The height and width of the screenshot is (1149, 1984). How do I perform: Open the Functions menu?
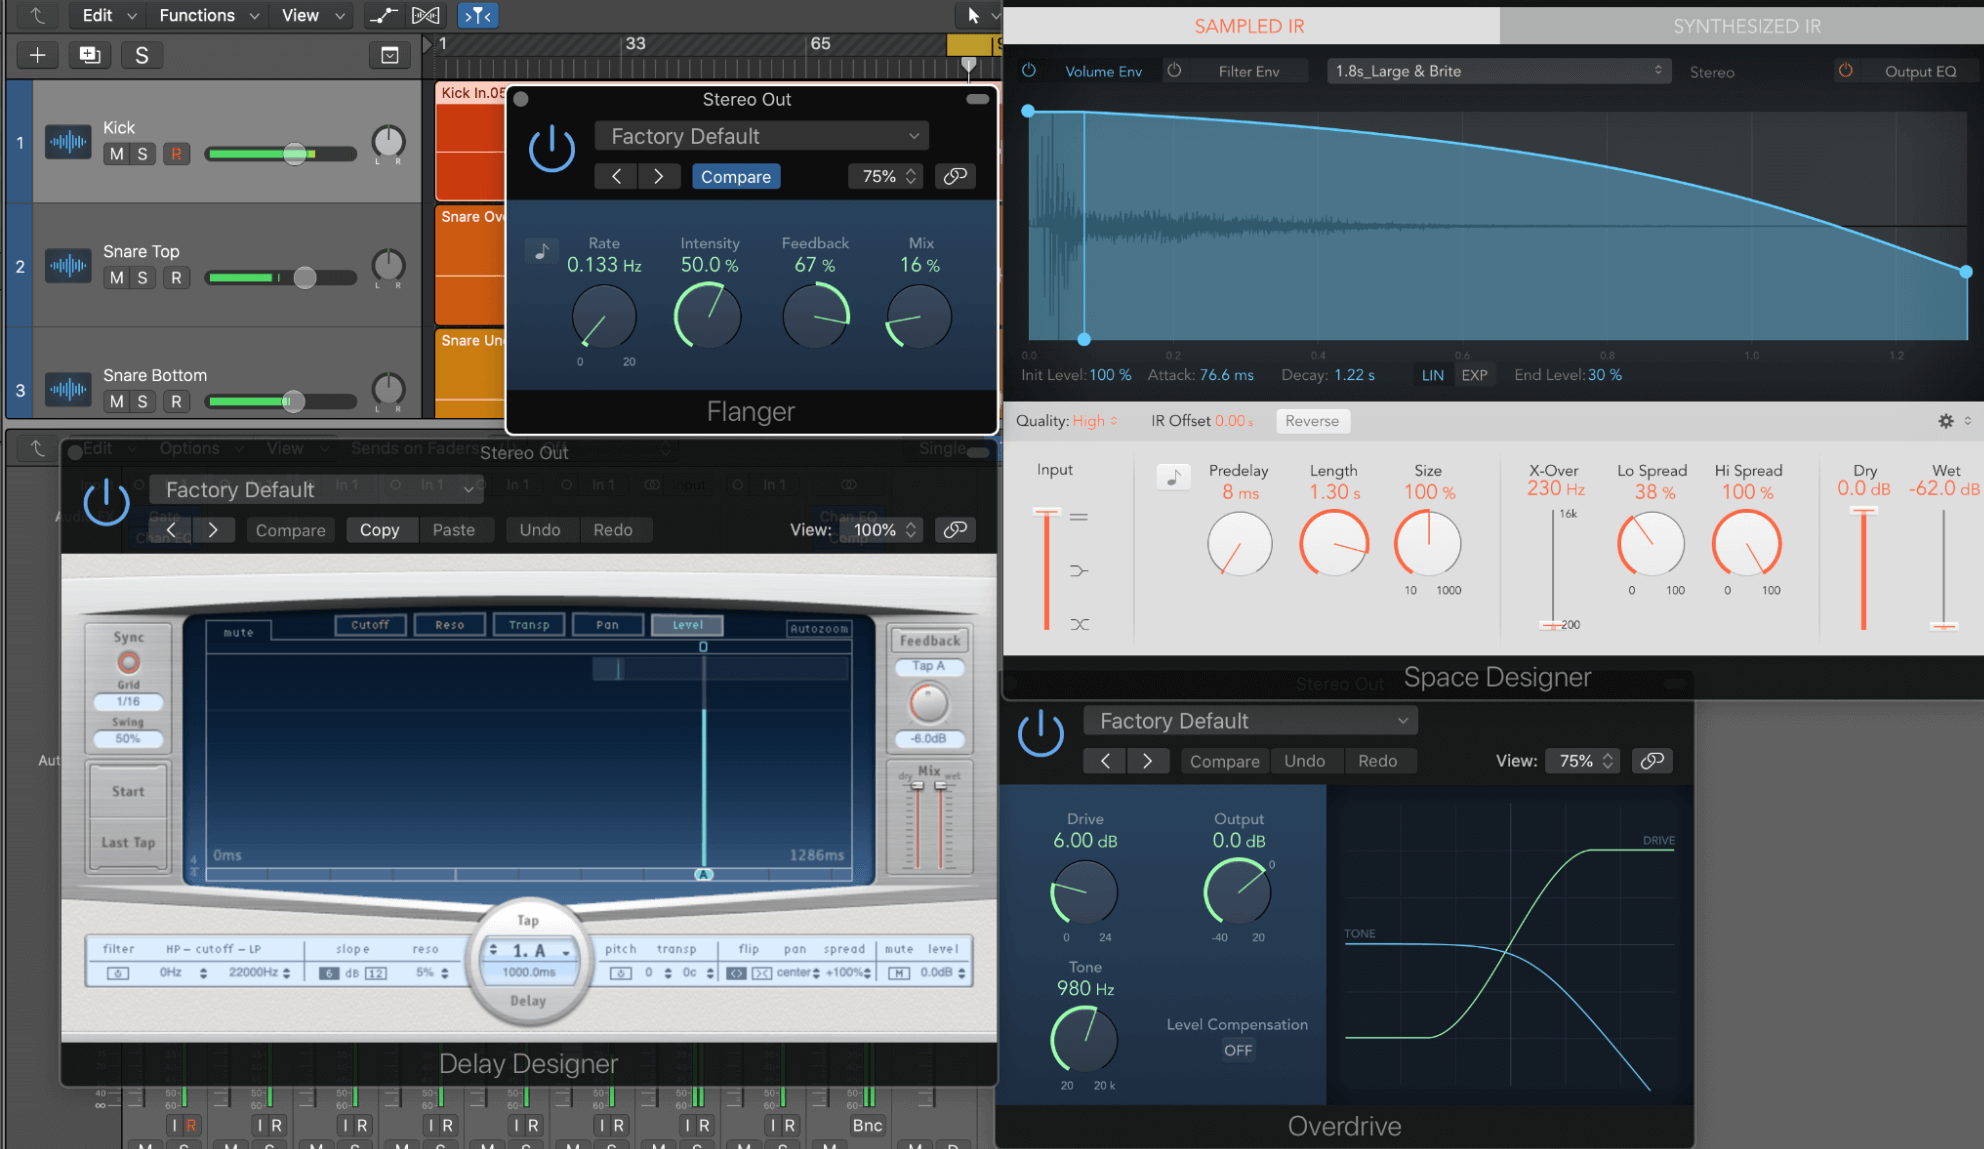click(209, 15)
